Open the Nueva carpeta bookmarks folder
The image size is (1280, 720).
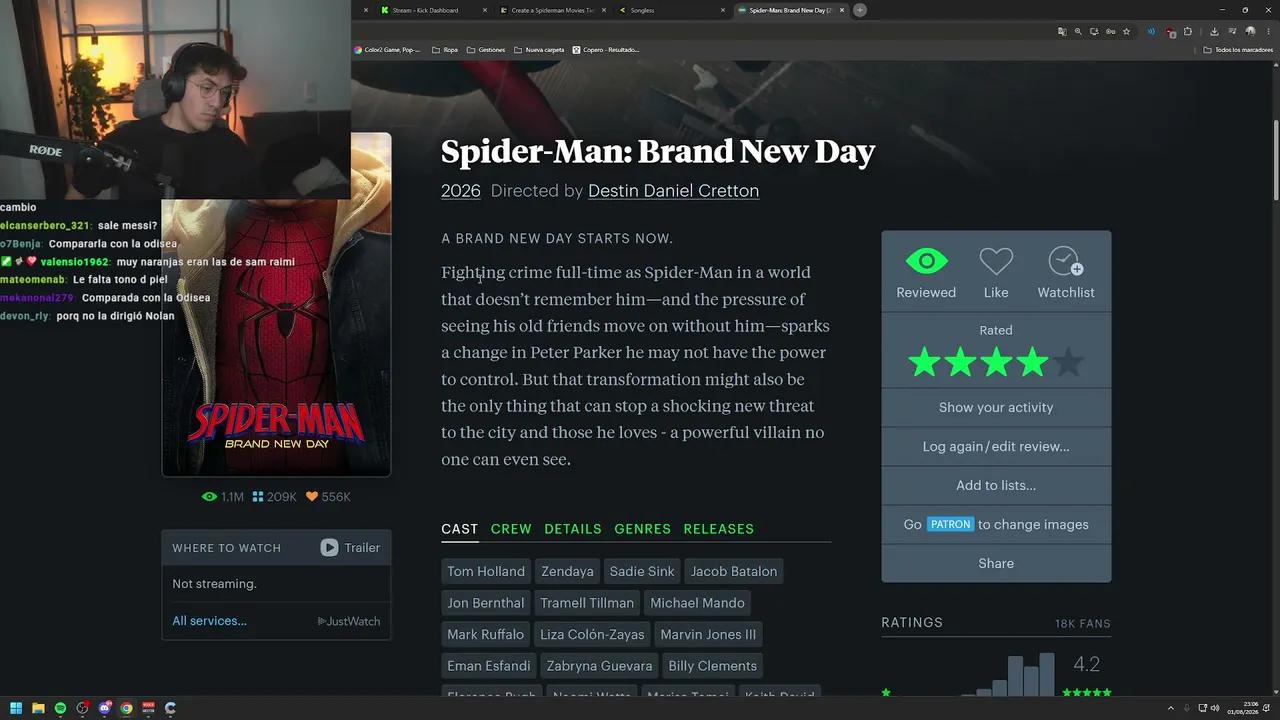pyautogui.click(x=539, y=50)
